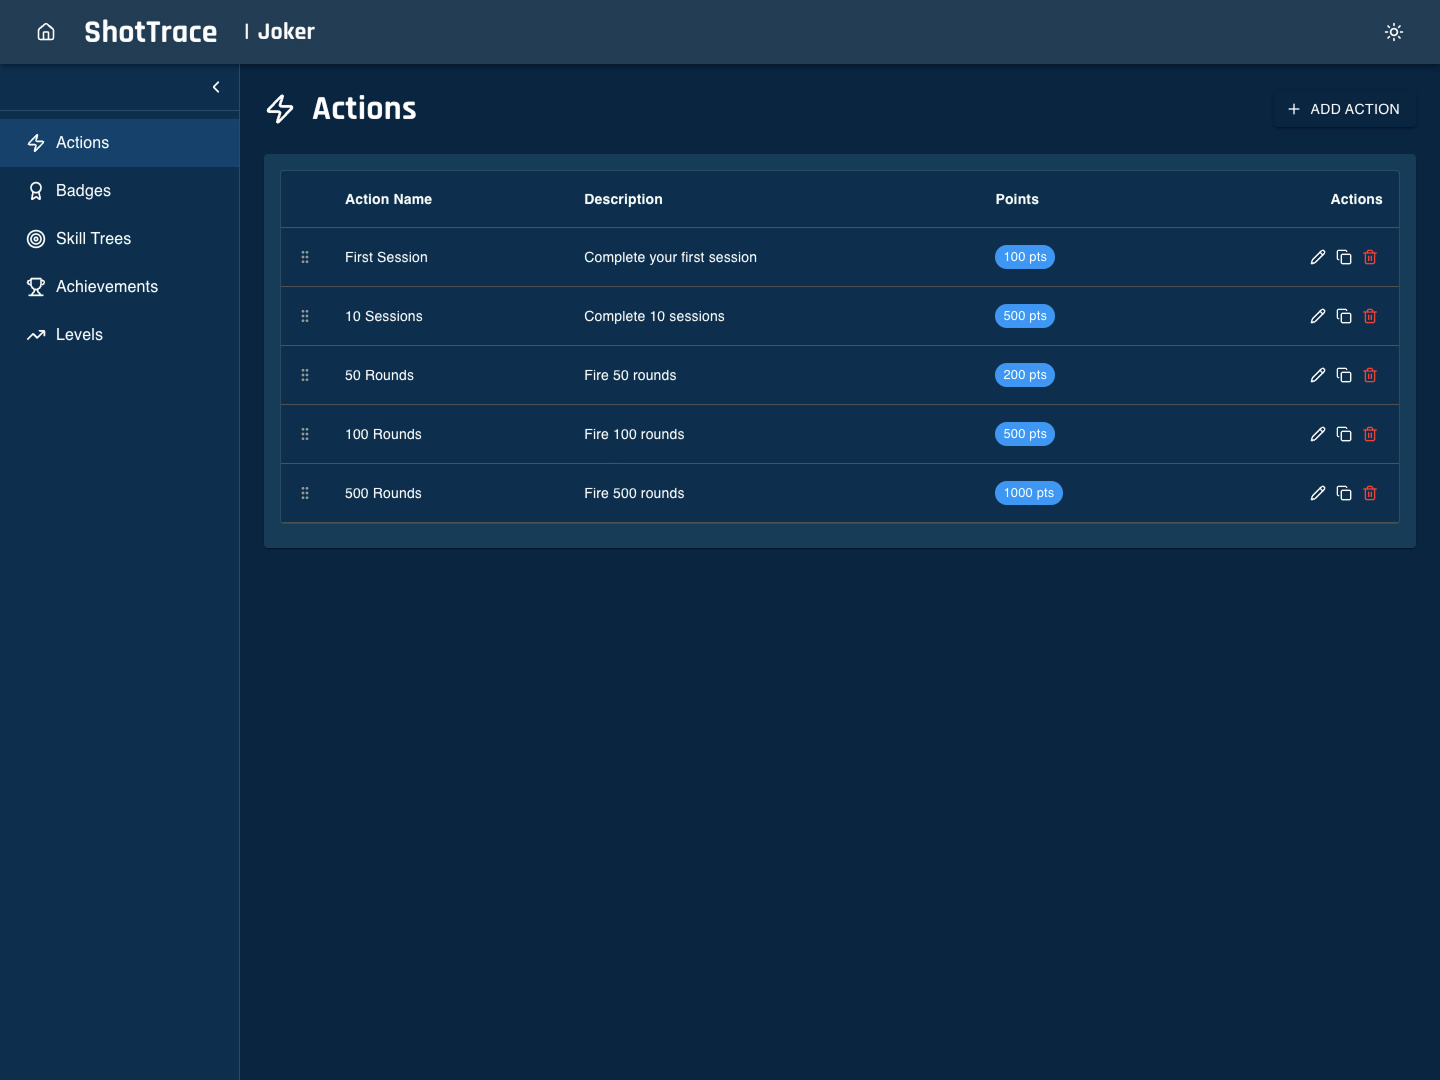Edit the 50 Rounds action
The width and height of the screenshot is (1440, 1080).
click(x=1318, y=375)
